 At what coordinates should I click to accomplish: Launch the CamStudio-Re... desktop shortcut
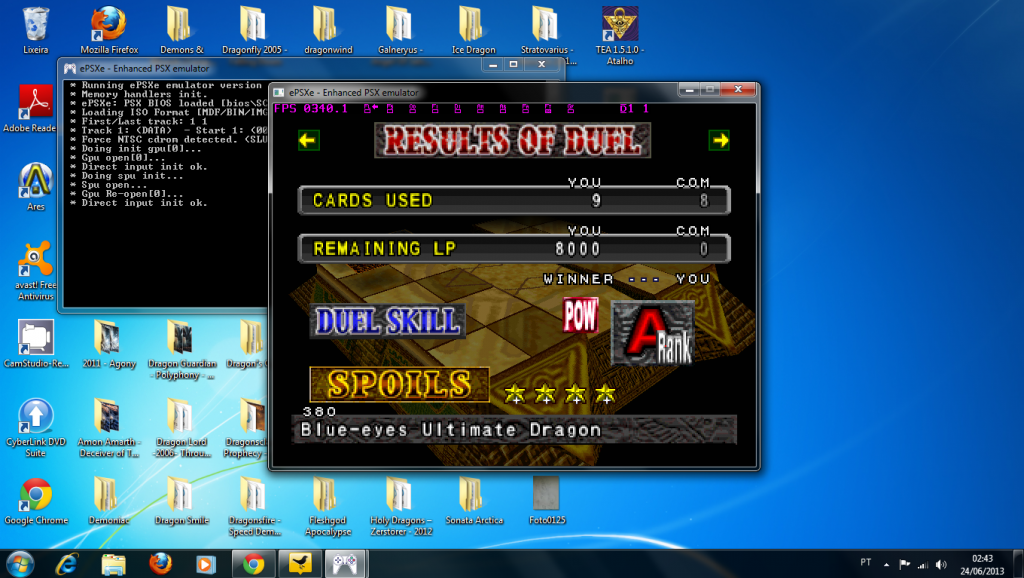click(x=36, y=344)
